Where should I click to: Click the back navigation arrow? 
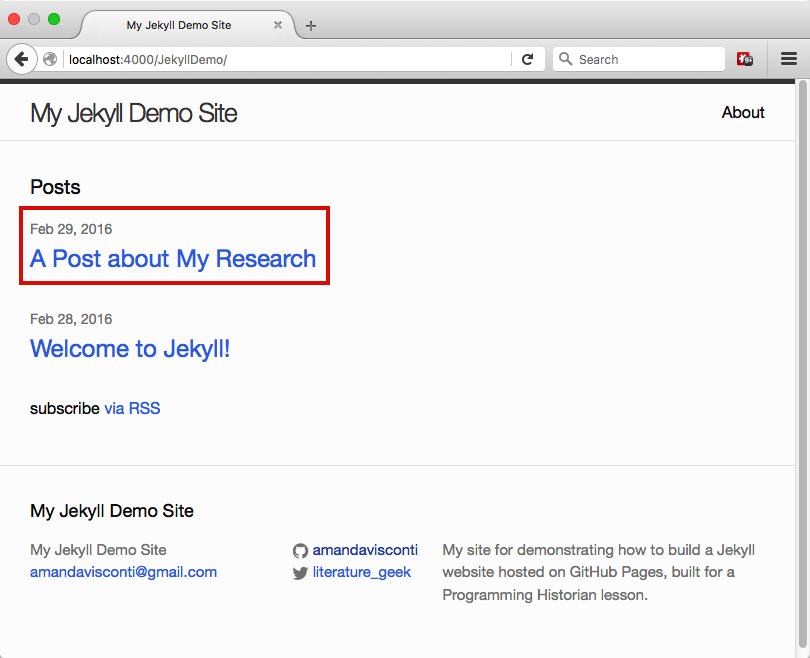coord(22,58)
